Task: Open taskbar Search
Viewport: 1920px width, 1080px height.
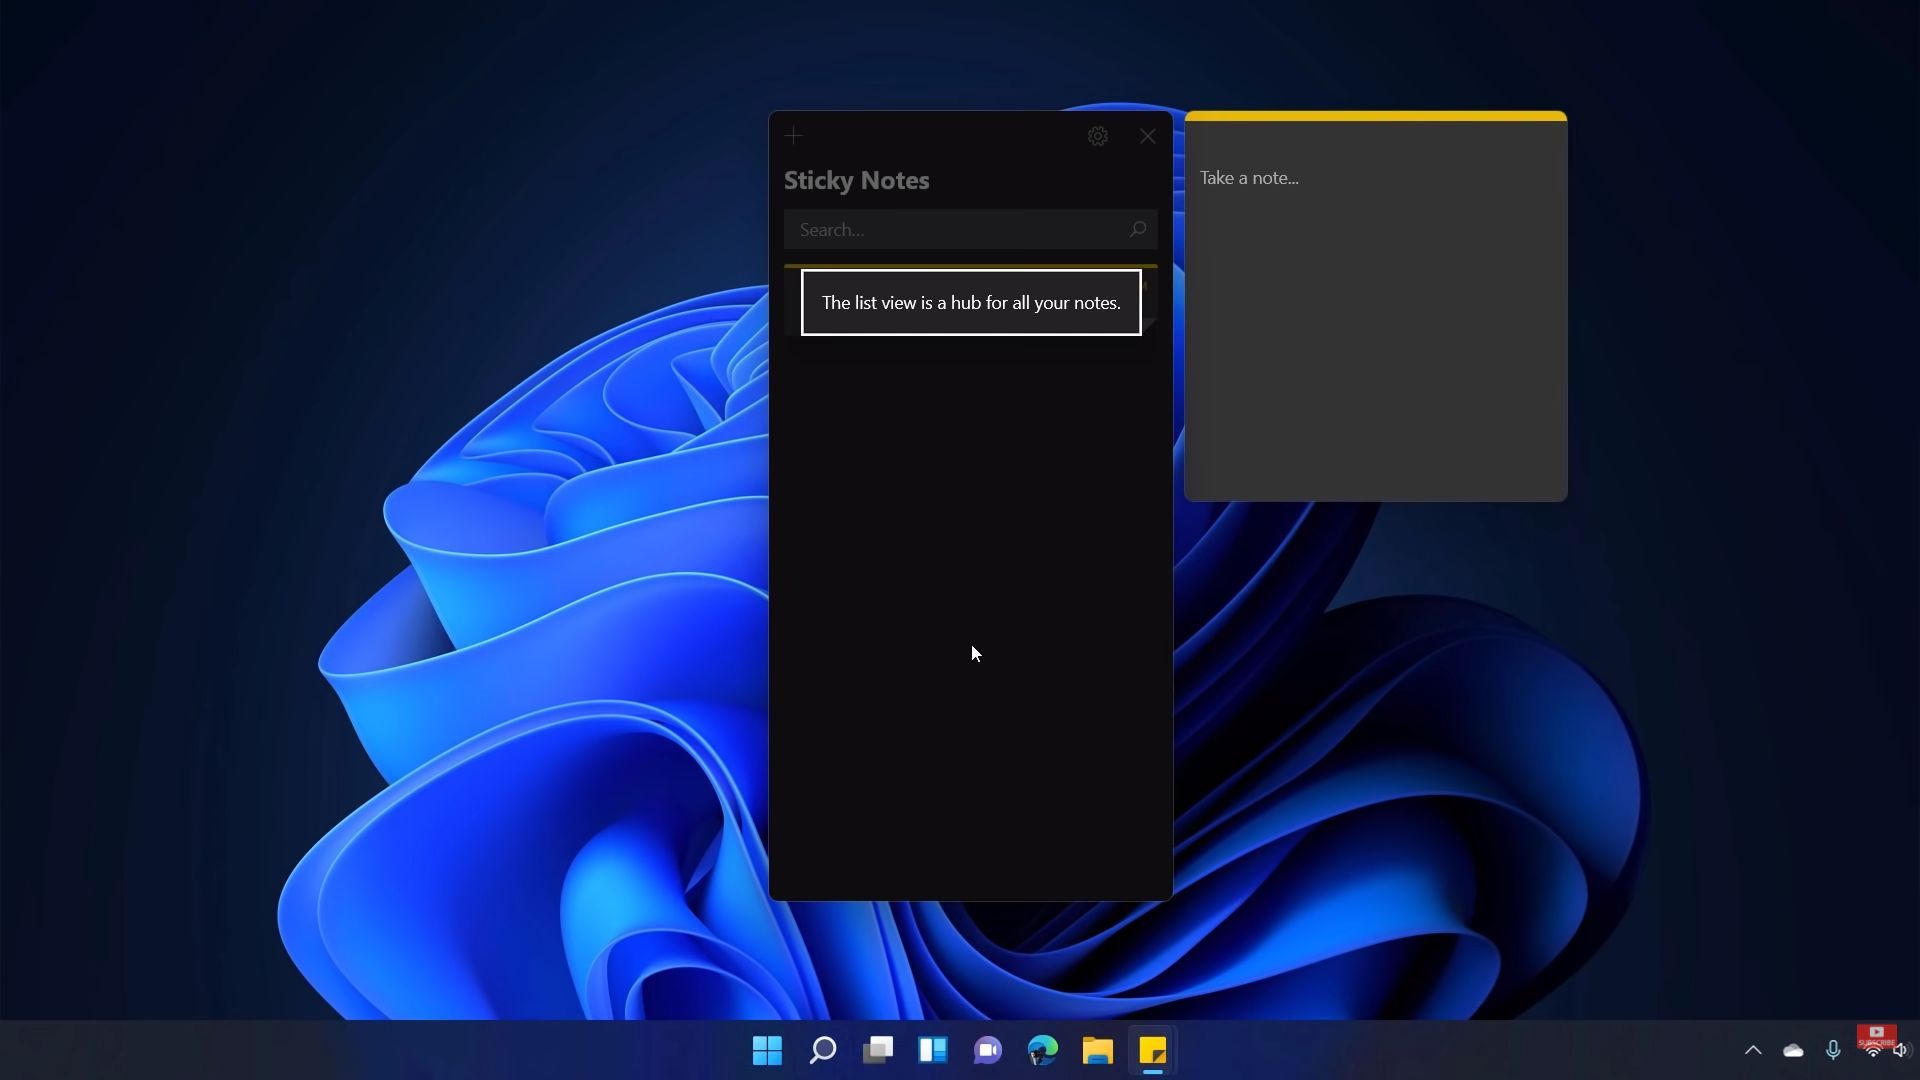Action: [822, 1050]
